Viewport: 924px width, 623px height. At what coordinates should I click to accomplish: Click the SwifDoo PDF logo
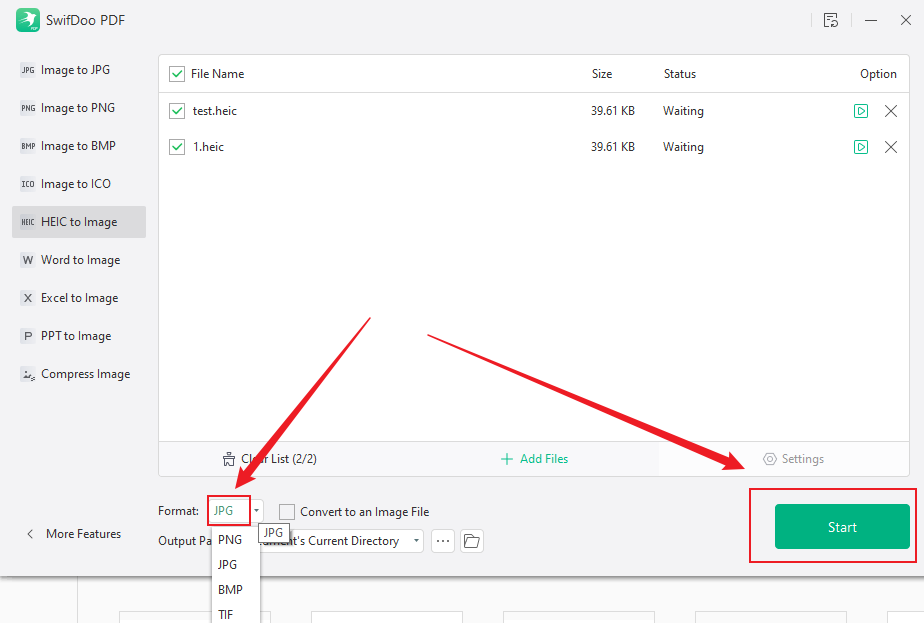(x=27, y=20)
